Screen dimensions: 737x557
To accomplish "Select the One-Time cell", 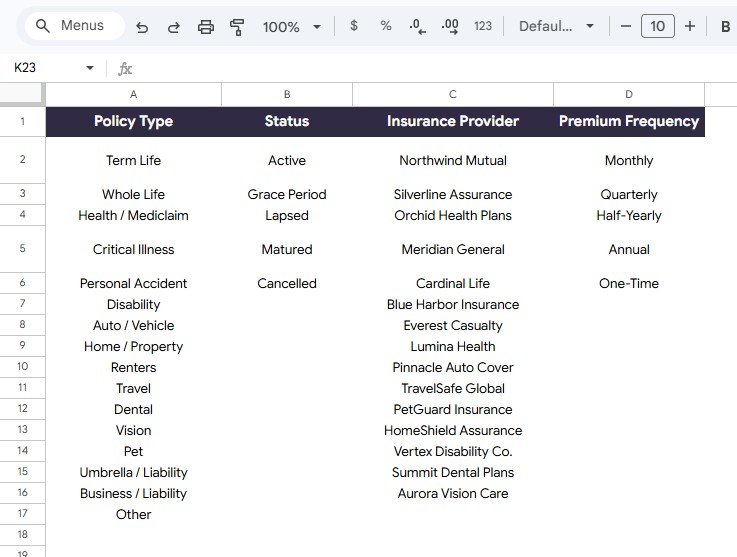I will (x=629, y=283).
